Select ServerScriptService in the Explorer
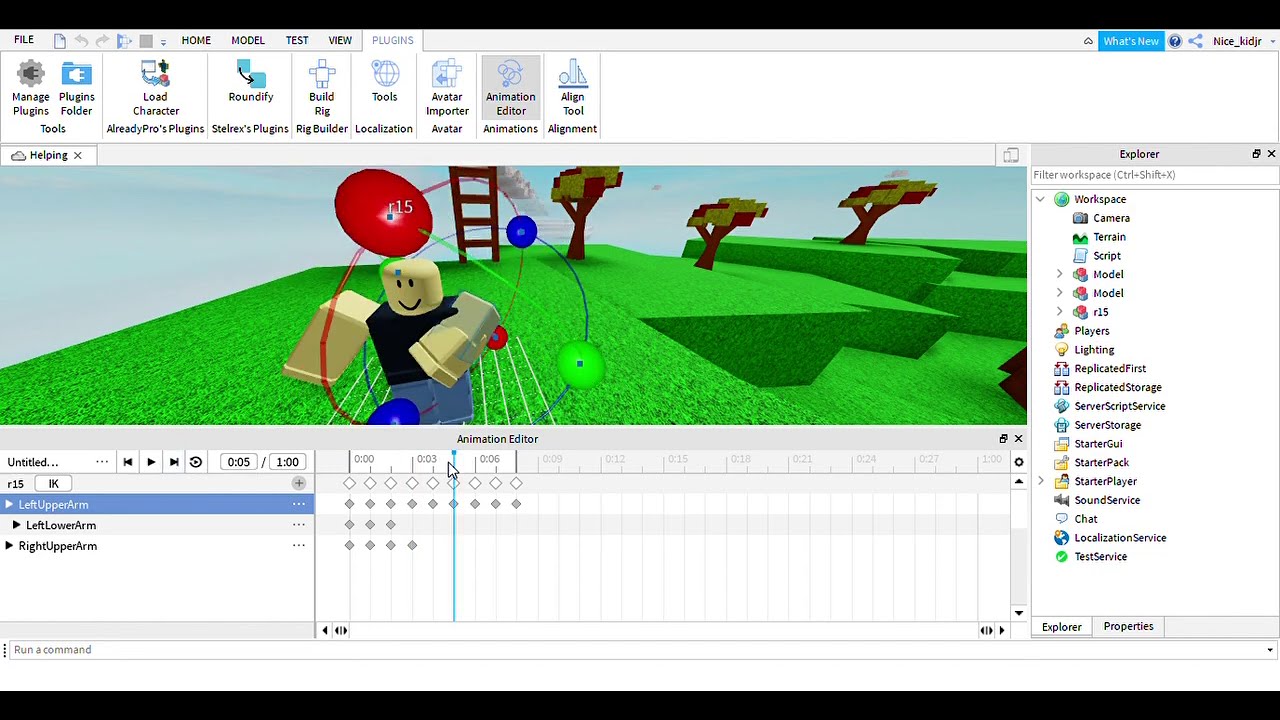 (x=1120, y=406)
